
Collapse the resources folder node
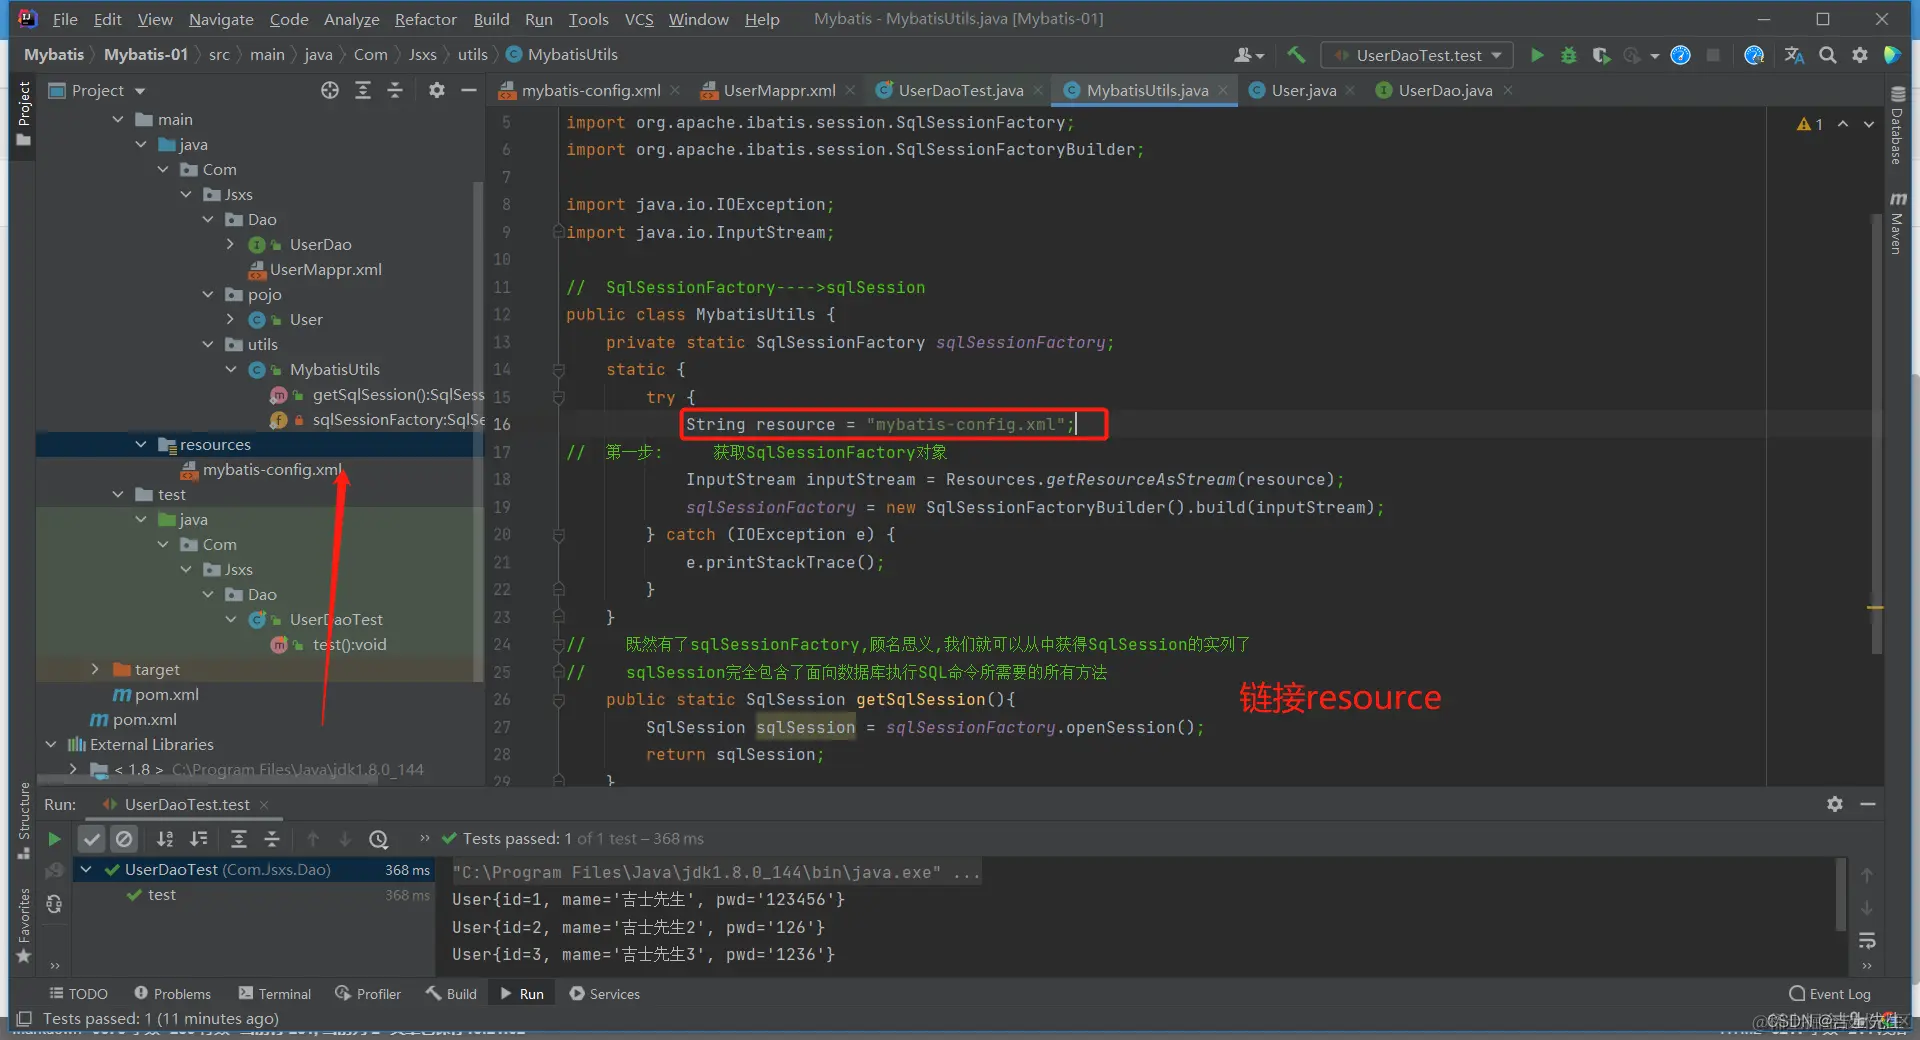pyautogui.click(x=141, y=444)
